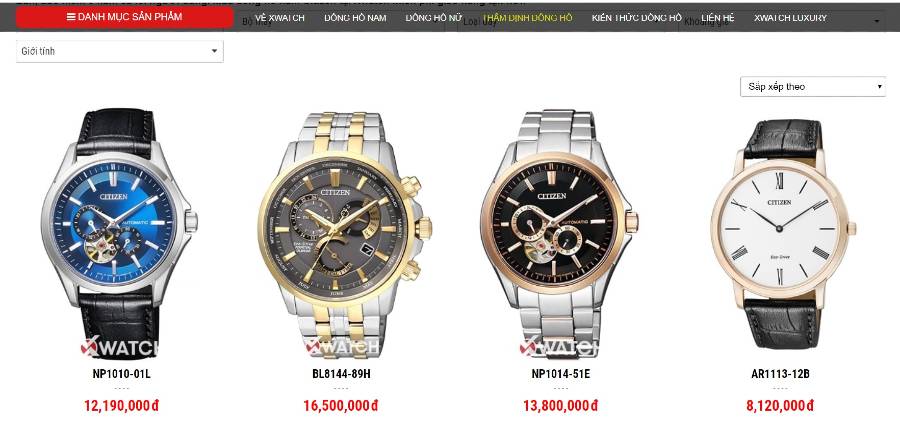Open the NP1010-01L product name link

click(x=122, y=374)
